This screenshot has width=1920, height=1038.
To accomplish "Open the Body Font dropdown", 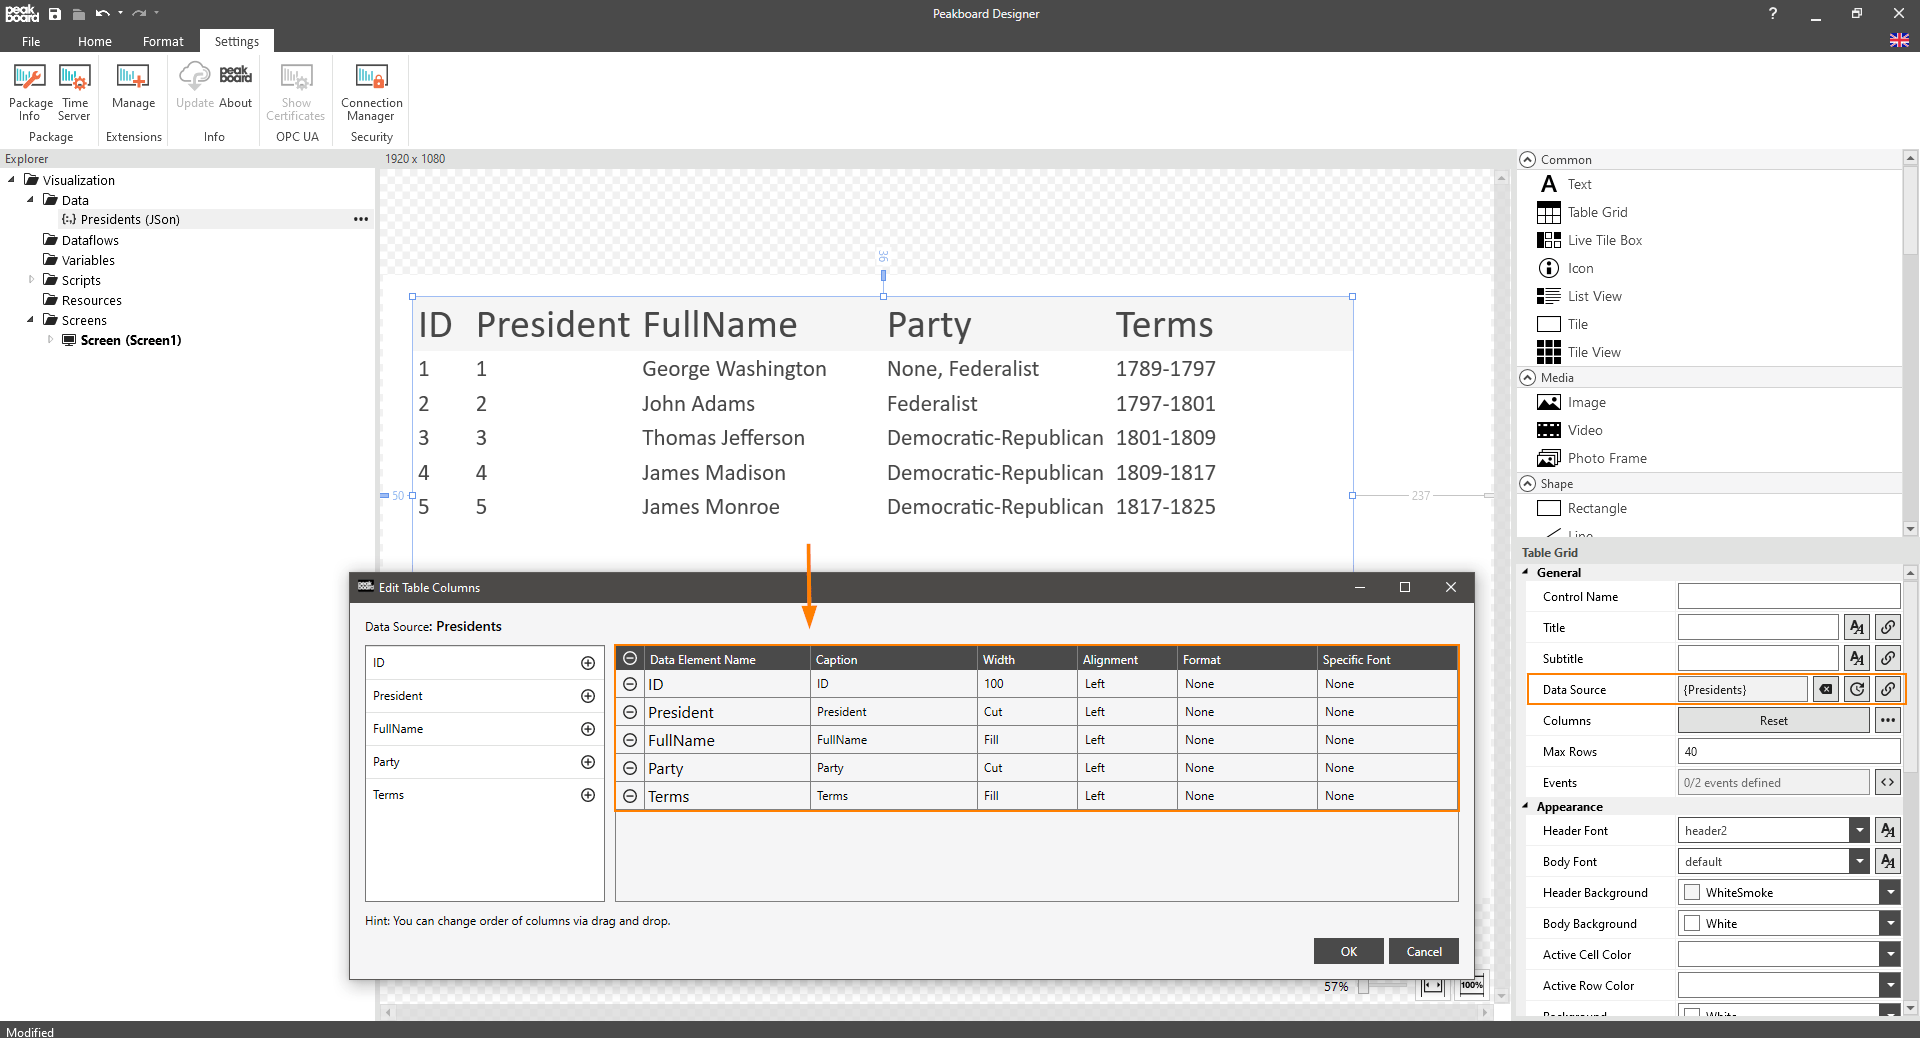I will (1859, 861).
